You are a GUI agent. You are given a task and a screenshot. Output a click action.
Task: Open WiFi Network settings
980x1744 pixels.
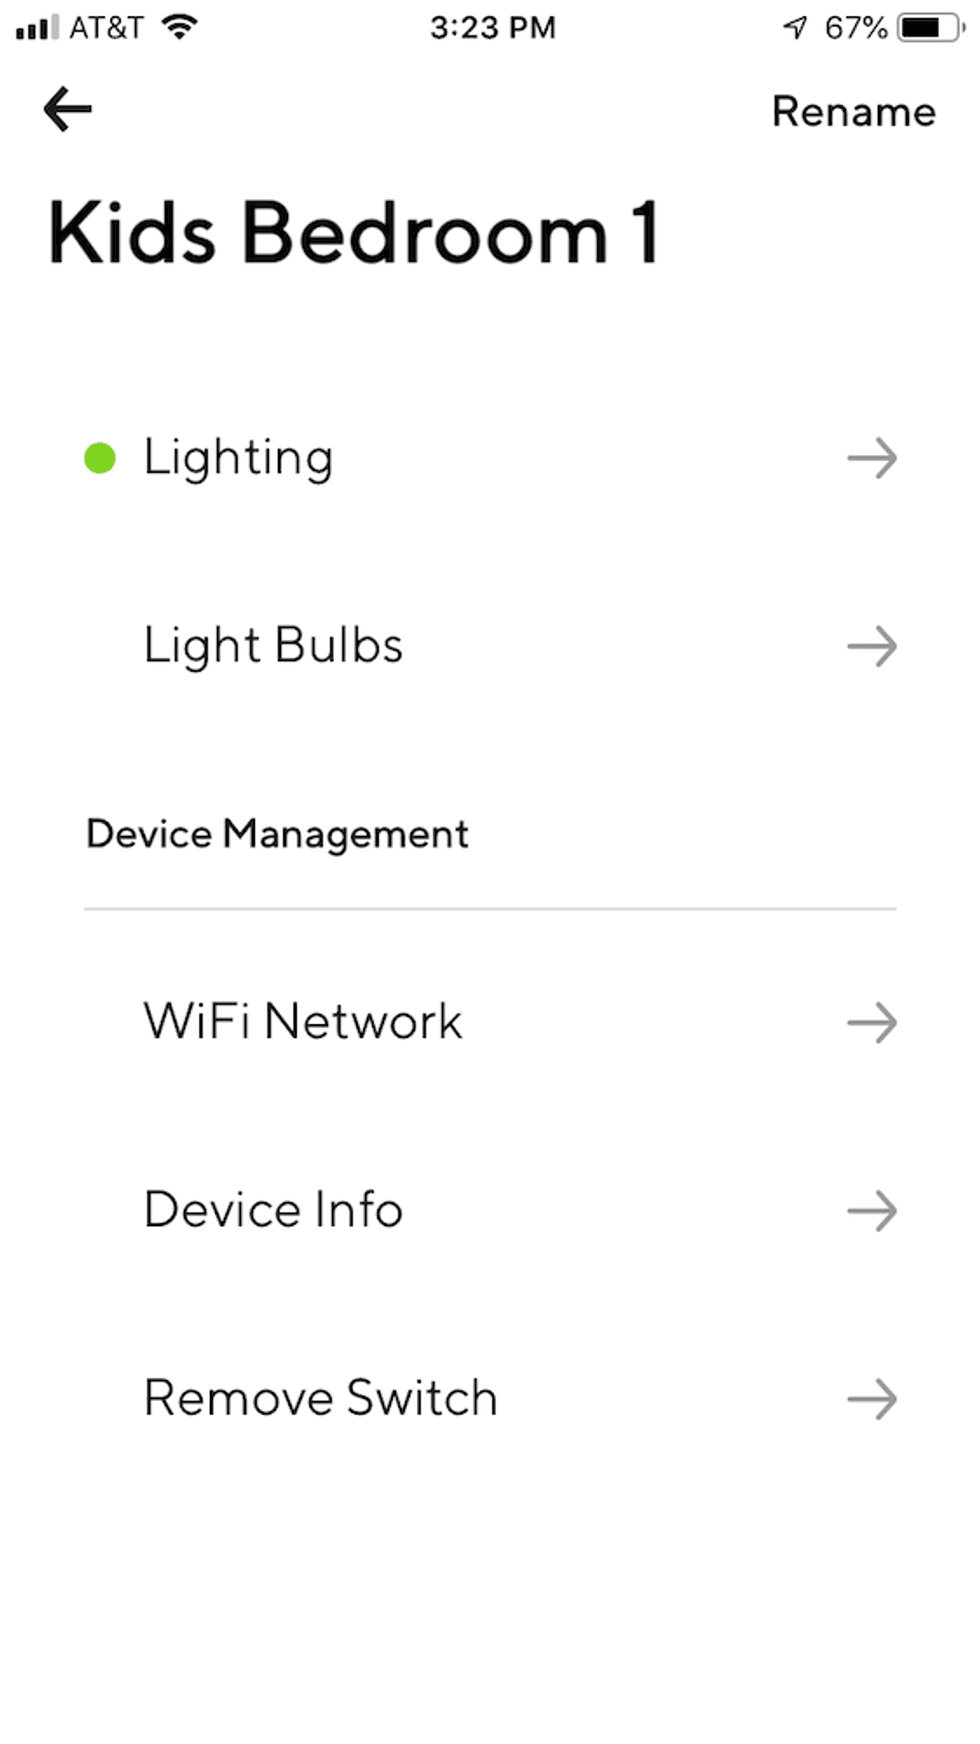click(x=303, y=1022)
